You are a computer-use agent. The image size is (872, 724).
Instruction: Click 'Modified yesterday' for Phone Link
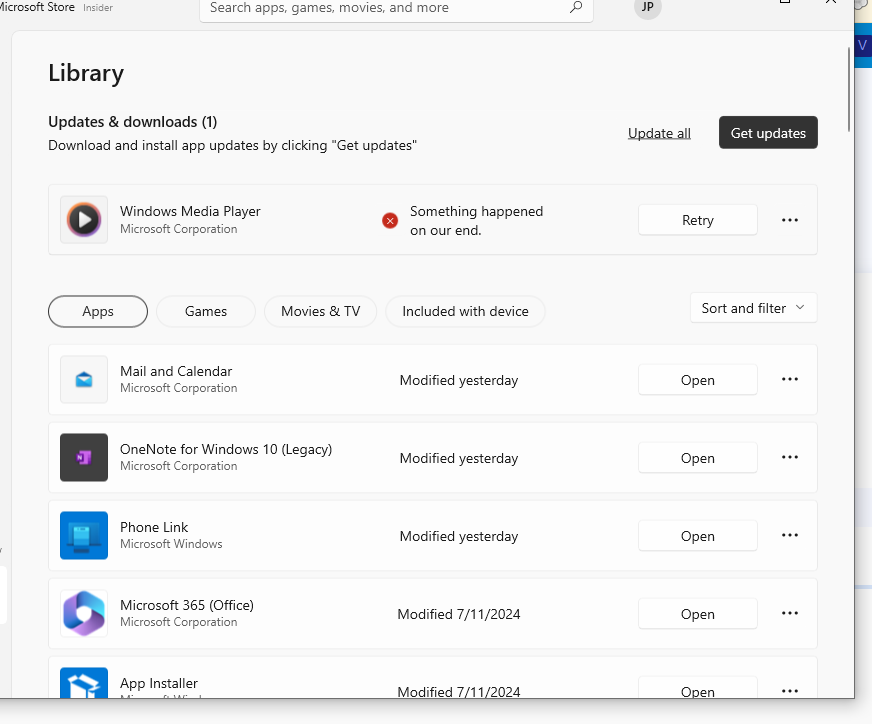click(x=459, y=536)
